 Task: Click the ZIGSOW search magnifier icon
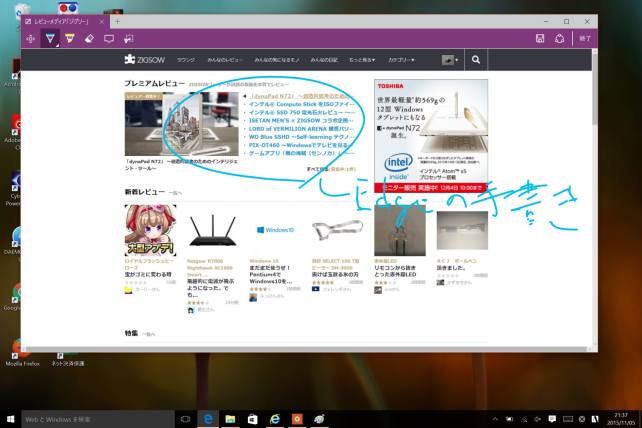point(475,60)
